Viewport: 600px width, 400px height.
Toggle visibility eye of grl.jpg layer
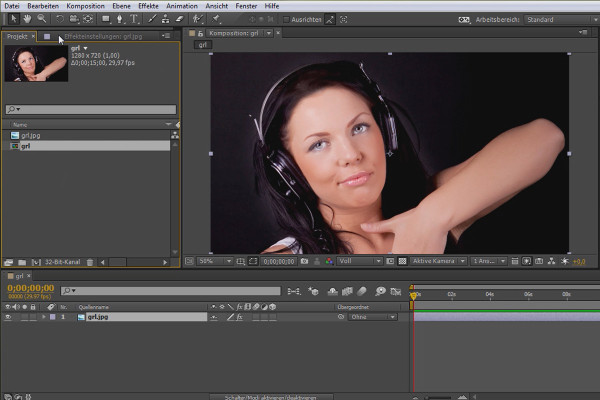pos(8,317)
